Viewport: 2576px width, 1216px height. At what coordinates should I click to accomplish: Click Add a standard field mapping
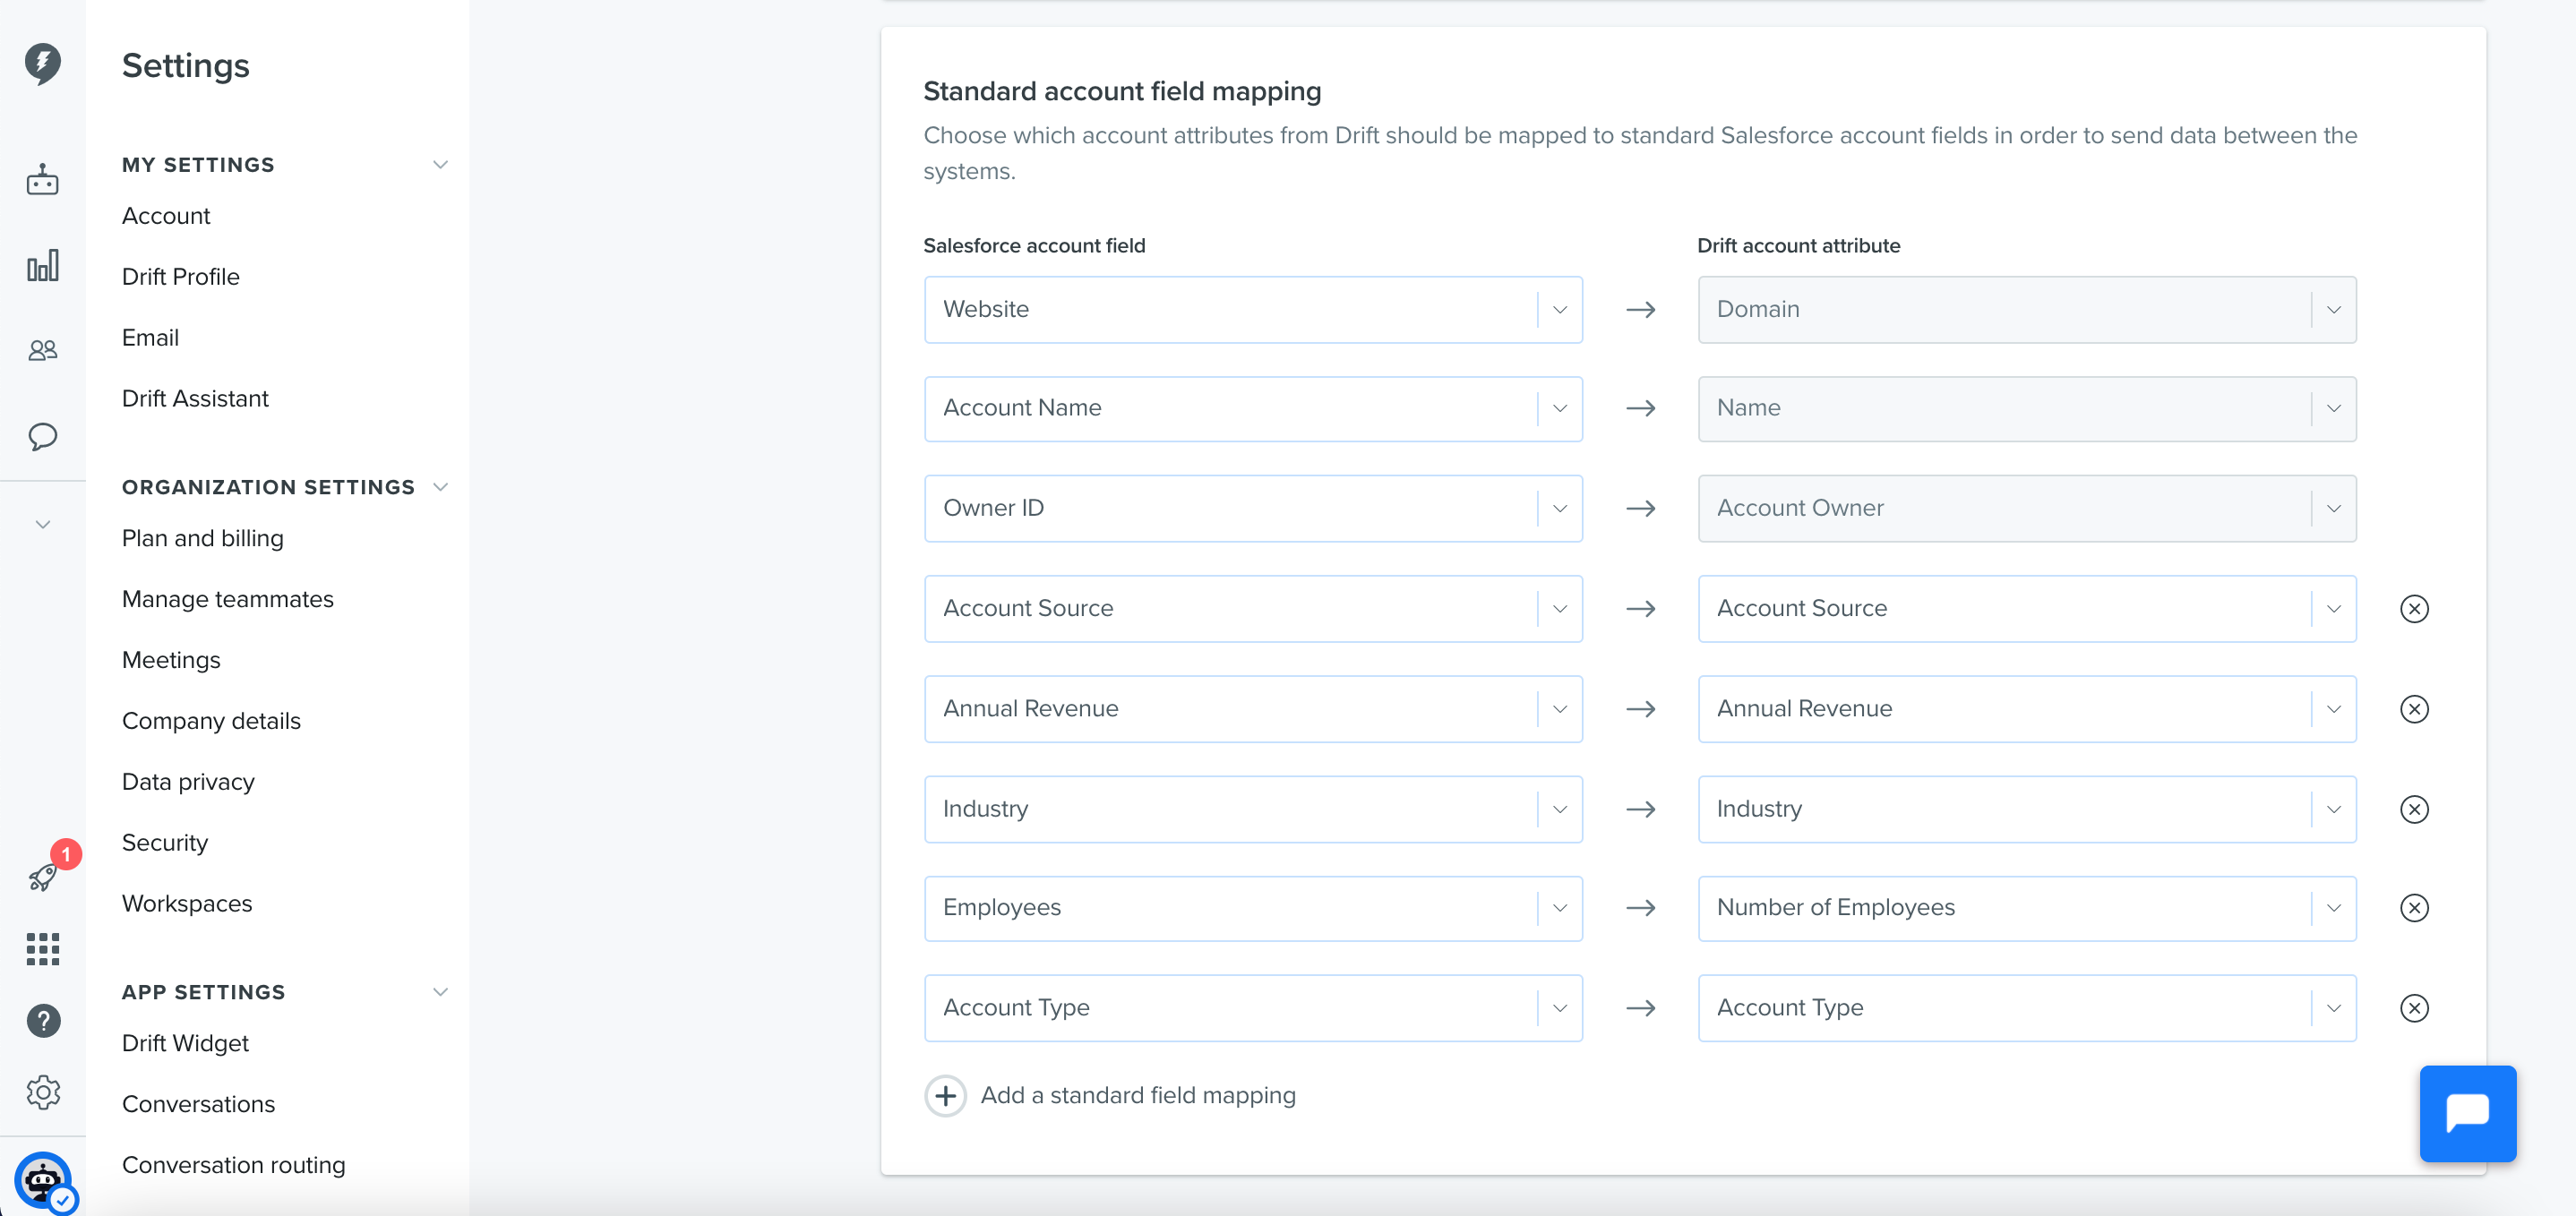1138,1095
